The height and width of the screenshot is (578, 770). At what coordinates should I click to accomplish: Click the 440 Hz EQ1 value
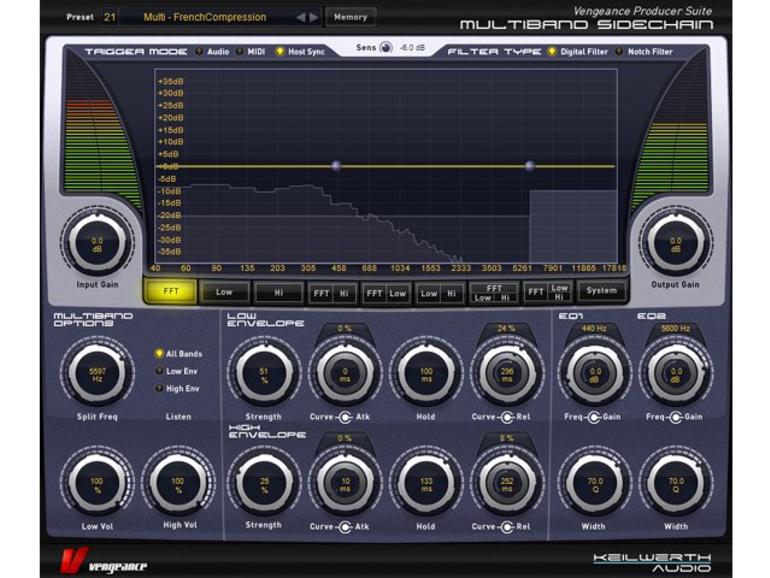click(x=594, y=329)
